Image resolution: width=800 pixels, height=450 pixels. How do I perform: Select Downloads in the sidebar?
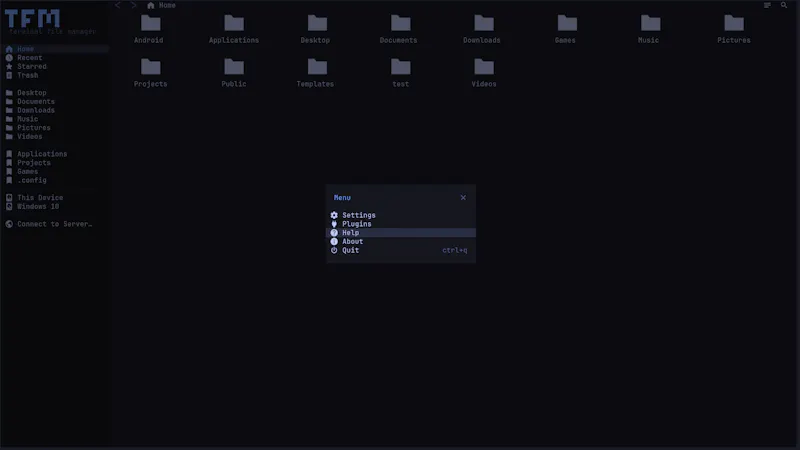pos(55,110)
